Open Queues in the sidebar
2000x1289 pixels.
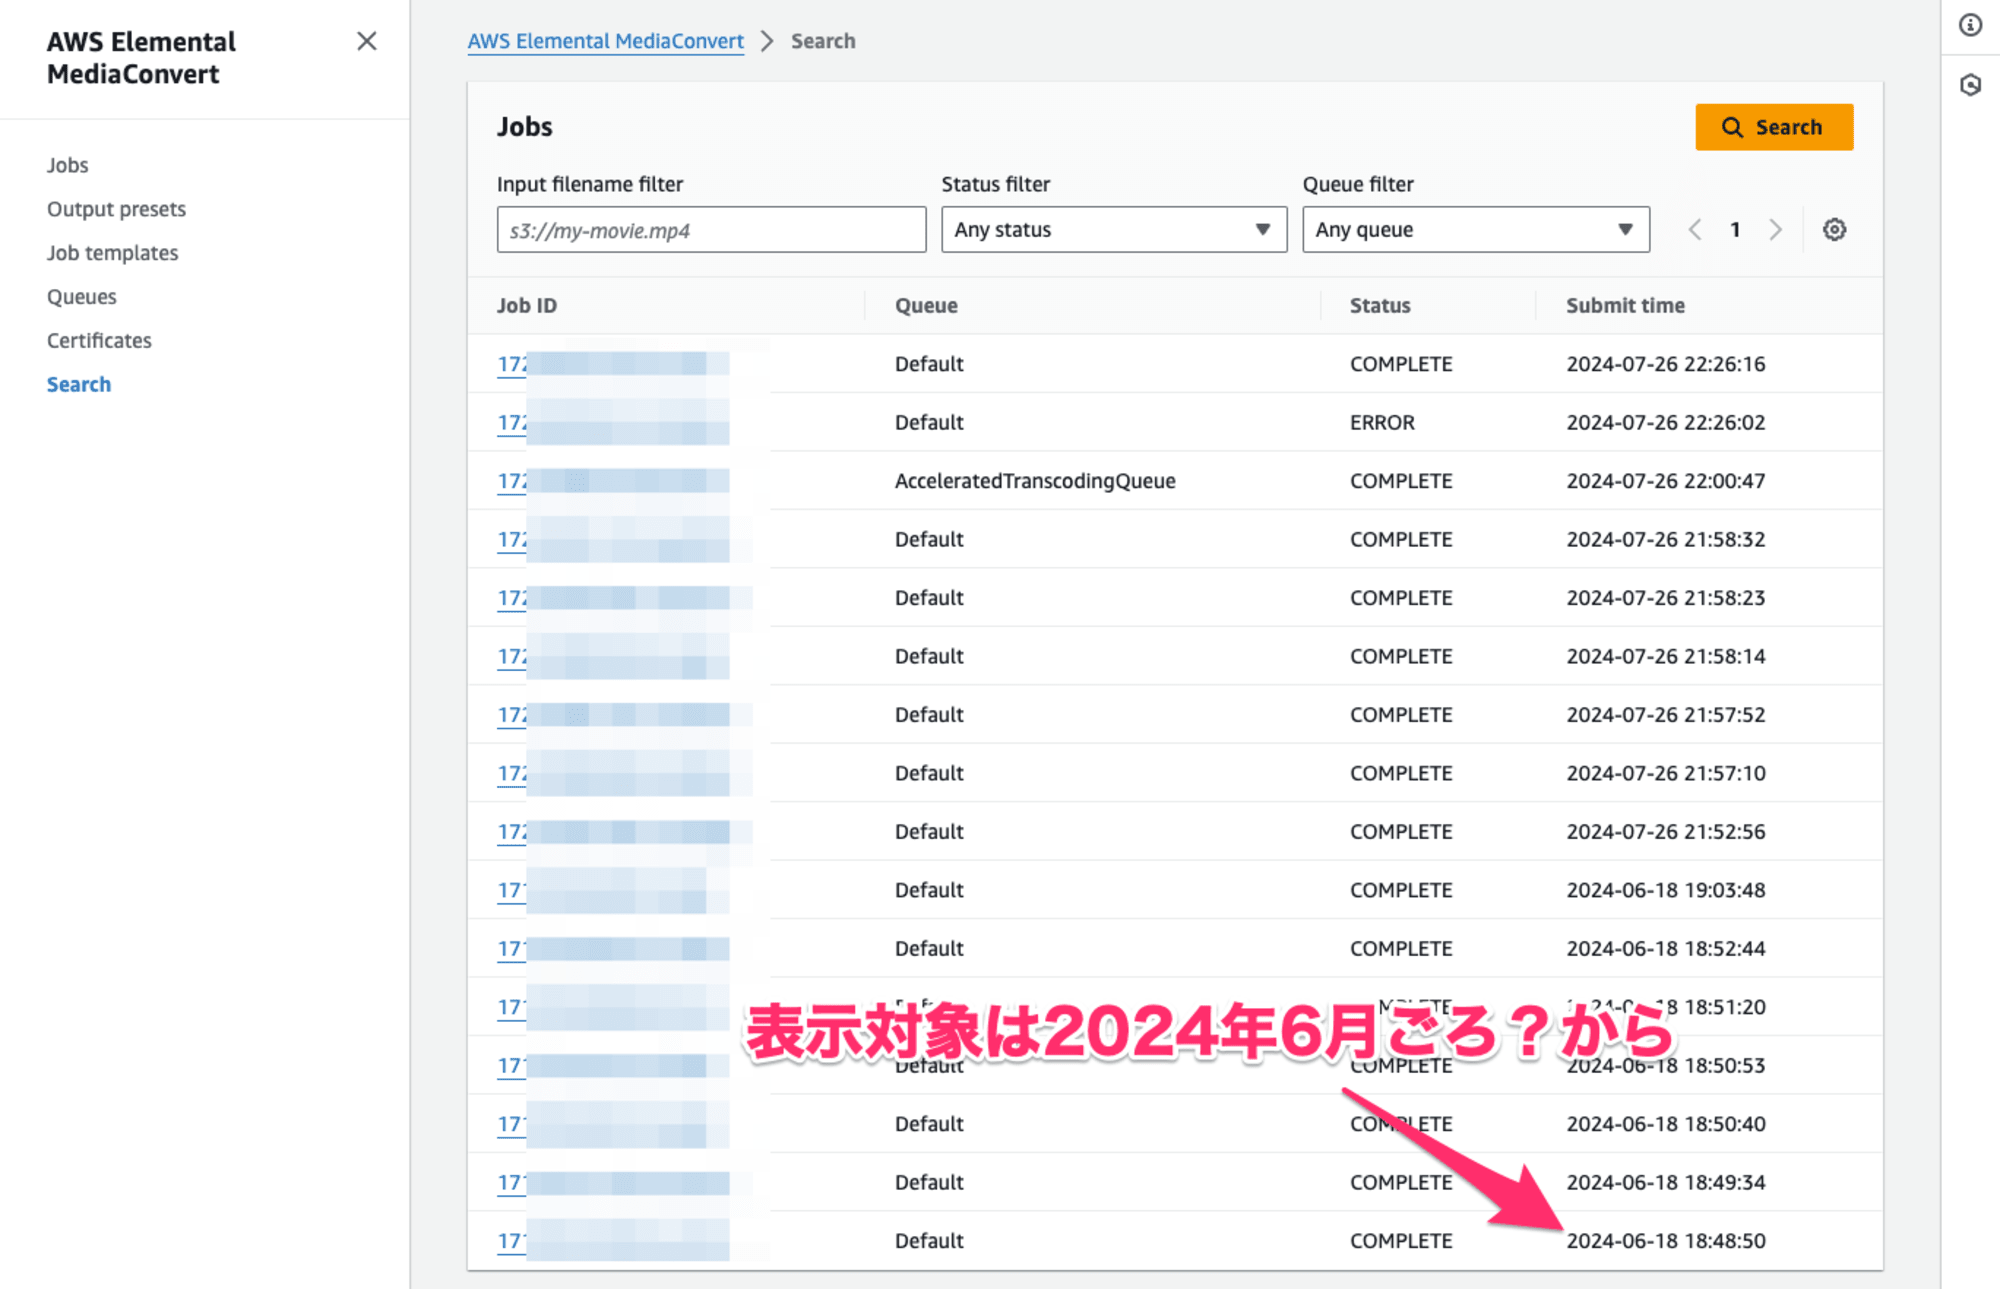click(x=81, y=297)
